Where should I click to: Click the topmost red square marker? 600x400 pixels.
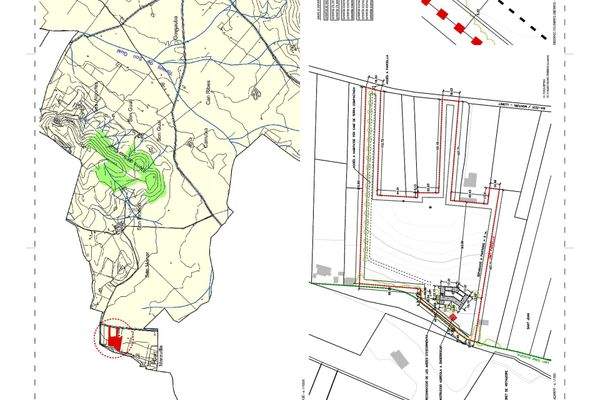(x=427, y=3)
